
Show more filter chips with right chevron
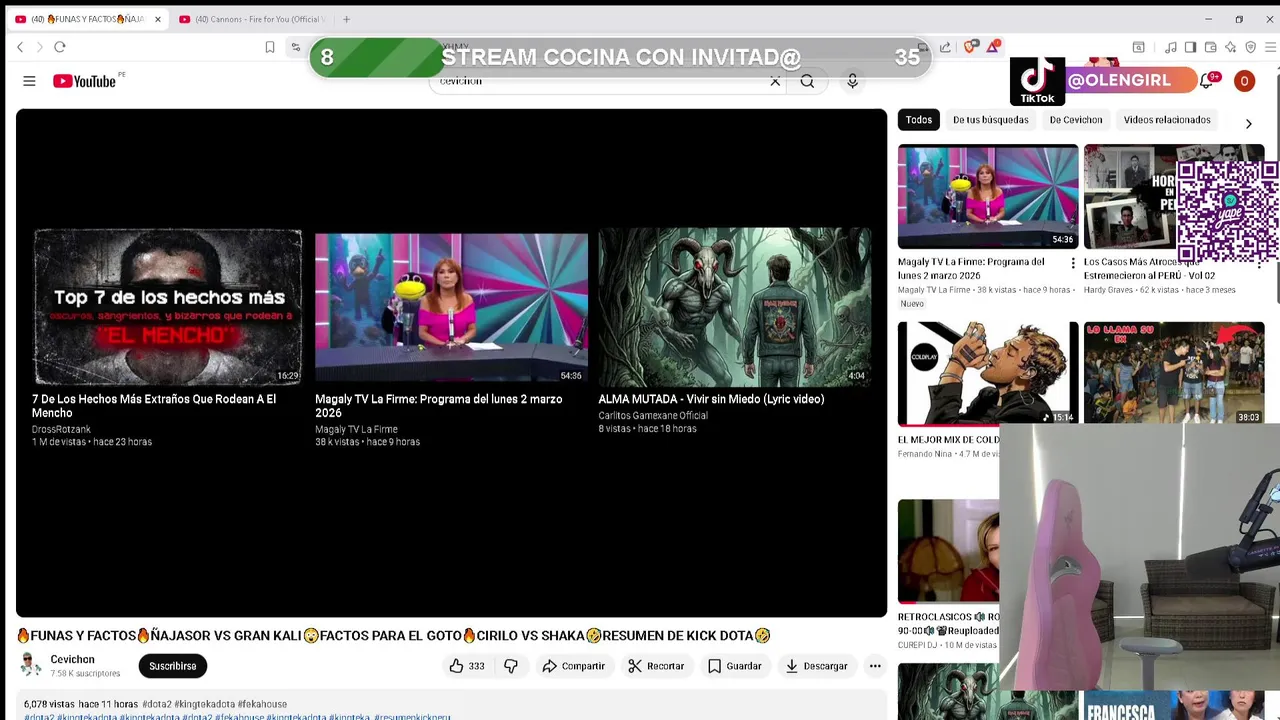1248,124
